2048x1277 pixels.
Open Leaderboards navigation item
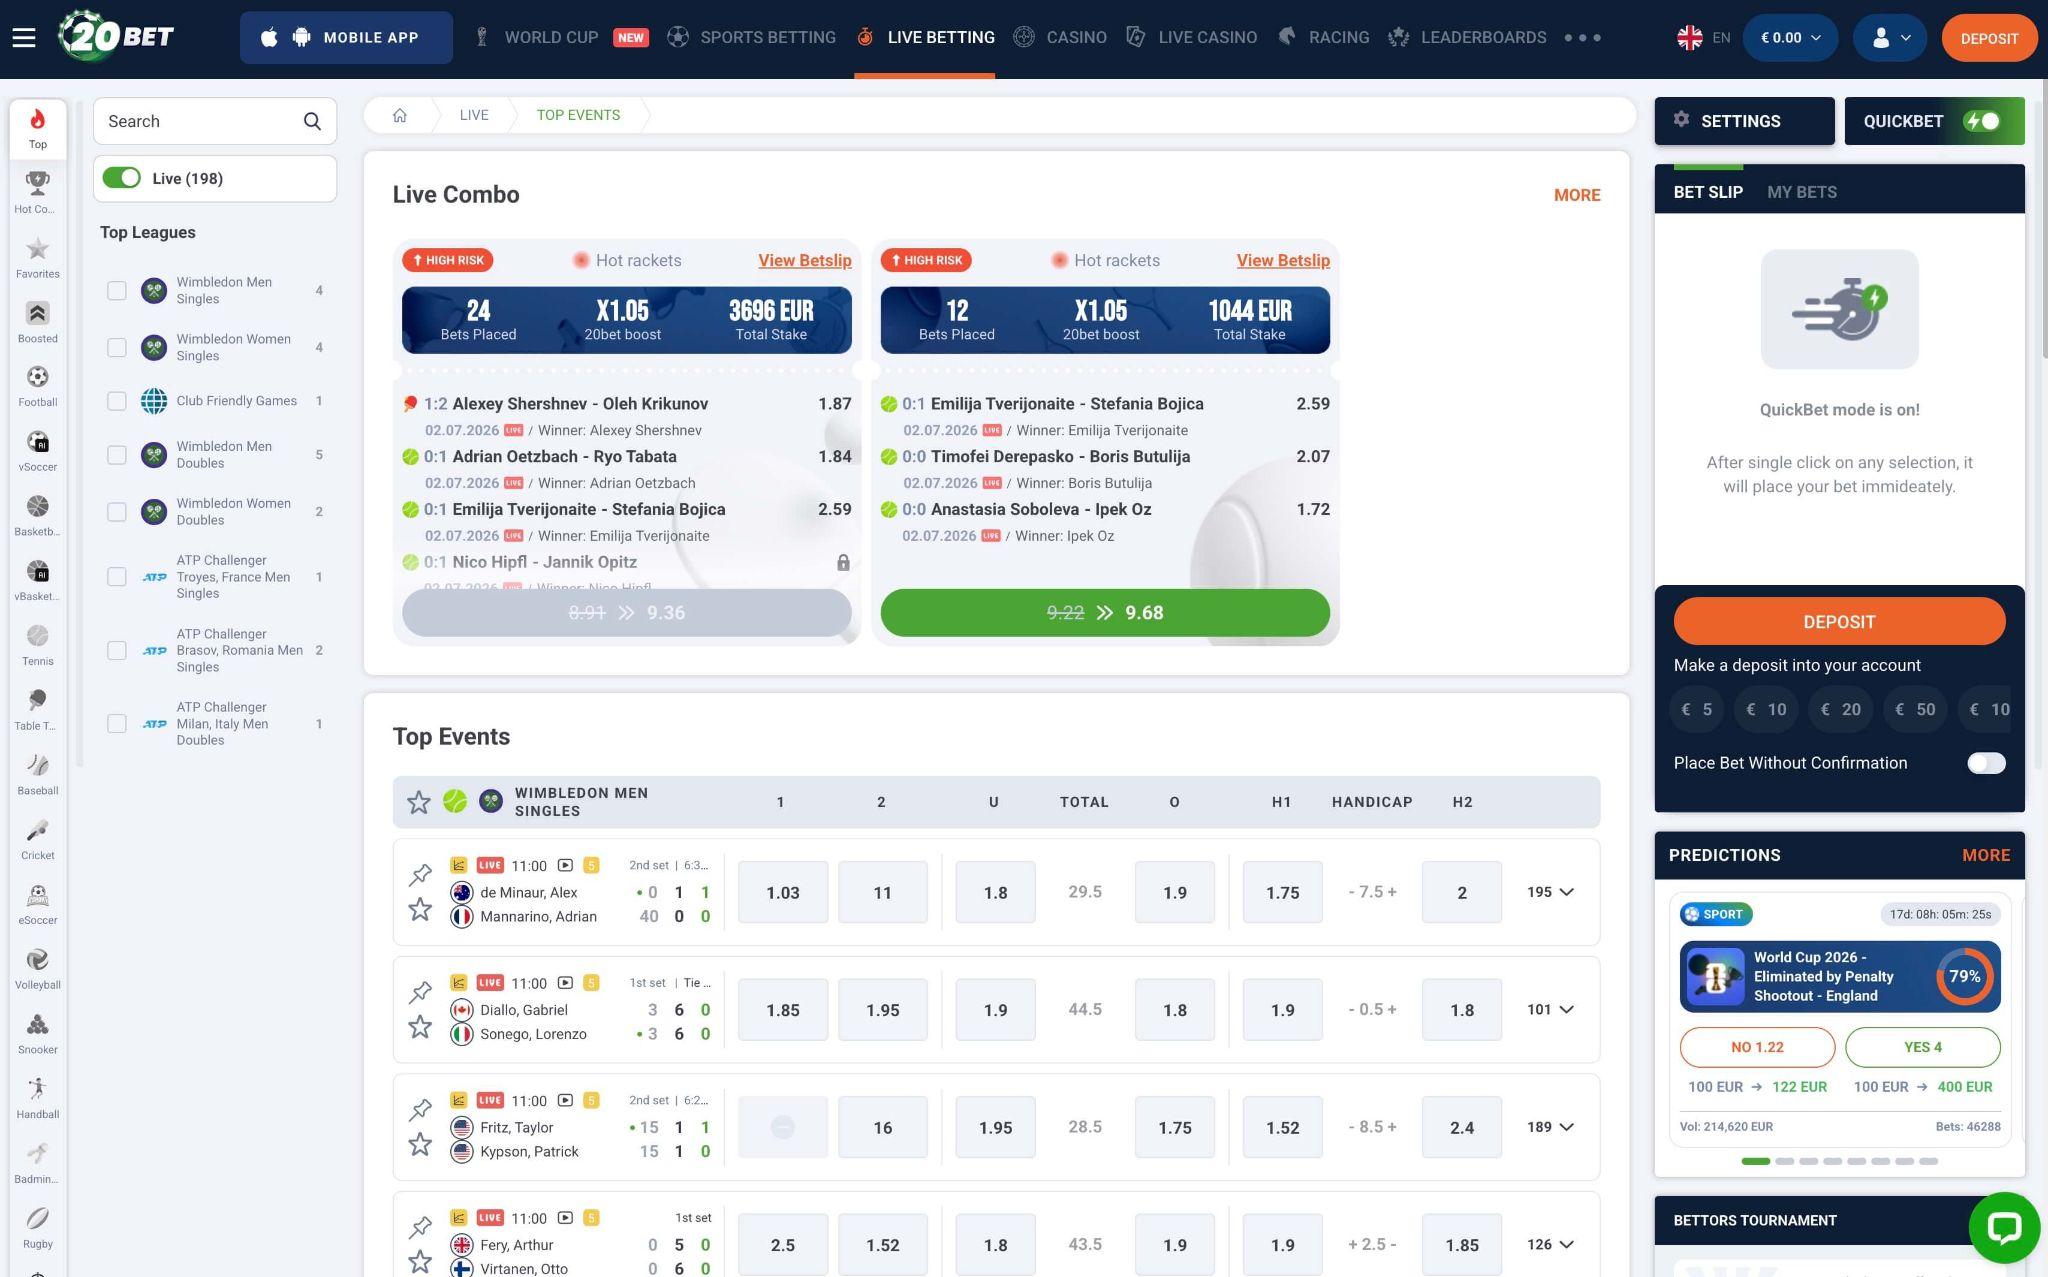pyautogui.click(x=1467, y=38)
